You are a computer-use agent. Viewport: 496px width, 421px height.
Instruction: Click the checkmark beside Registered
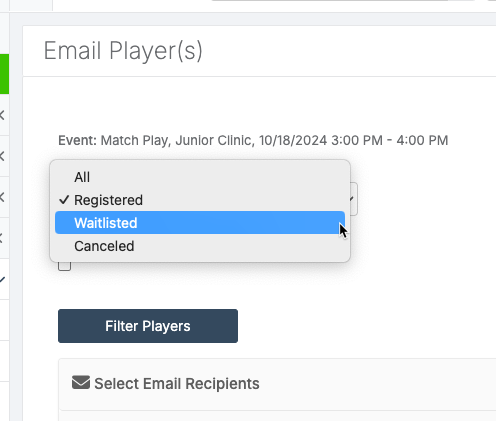64,200
